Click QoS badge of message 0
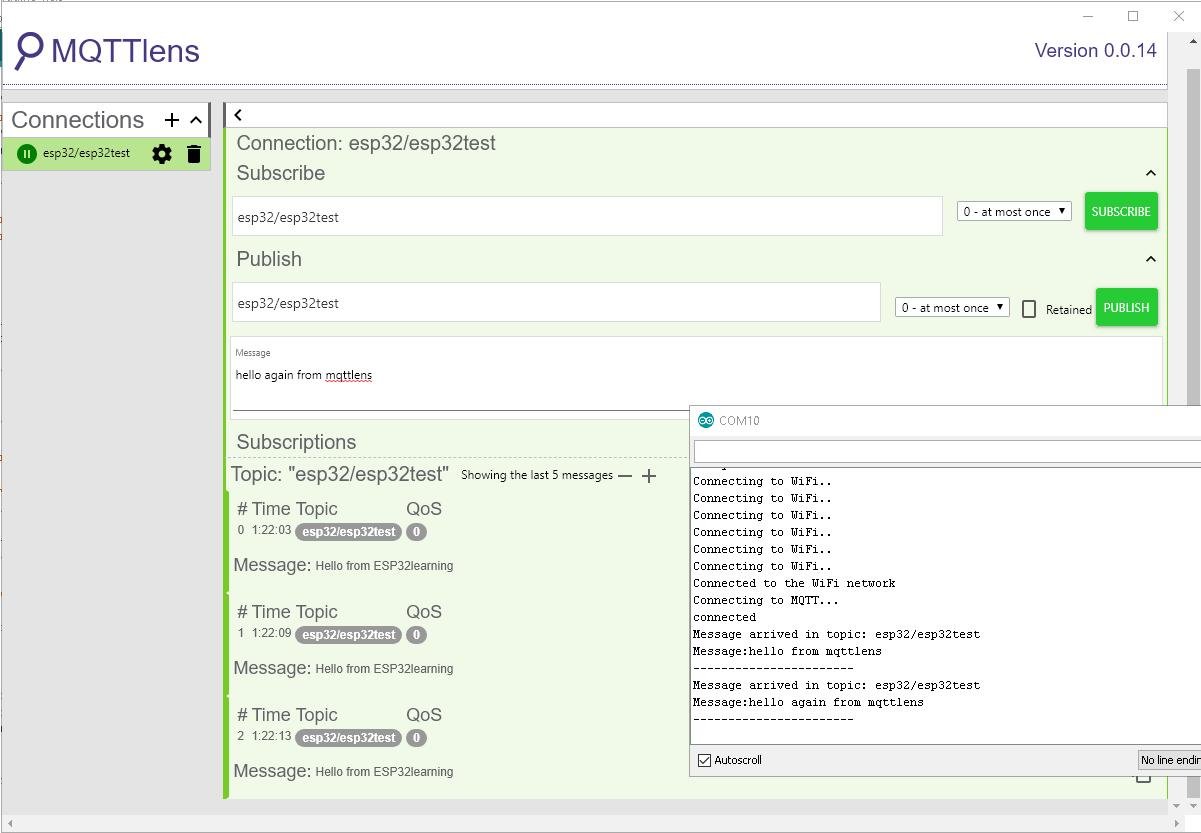The image size is (1201, 833). 417,532
